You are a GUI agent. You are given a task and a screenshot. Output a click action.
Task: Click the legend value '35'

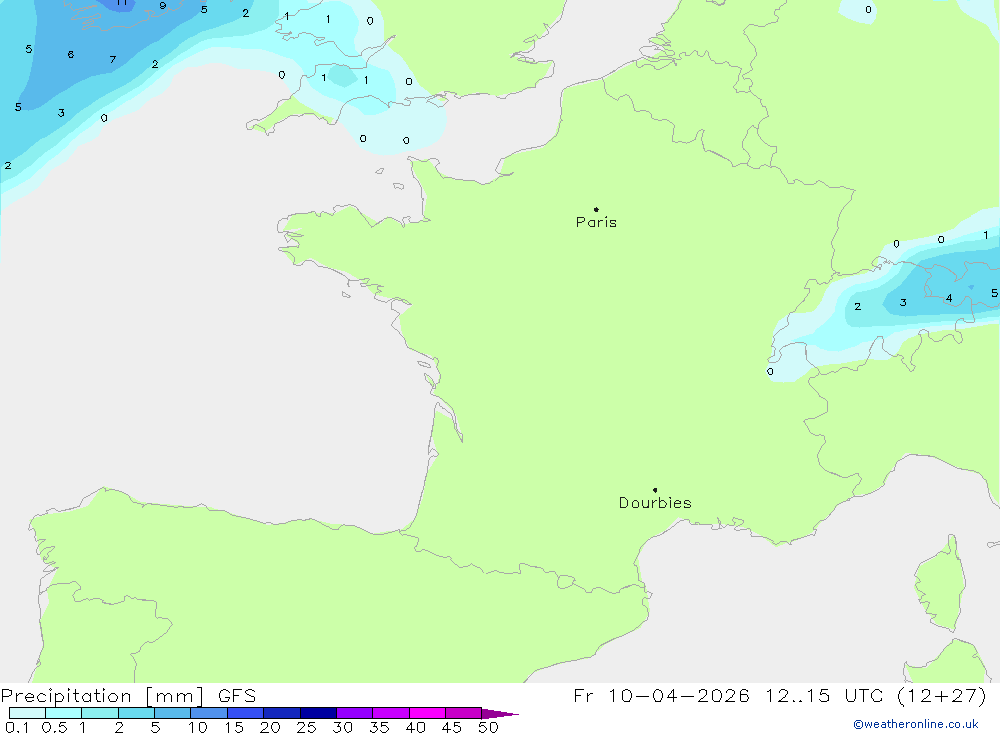click(379, 727)
